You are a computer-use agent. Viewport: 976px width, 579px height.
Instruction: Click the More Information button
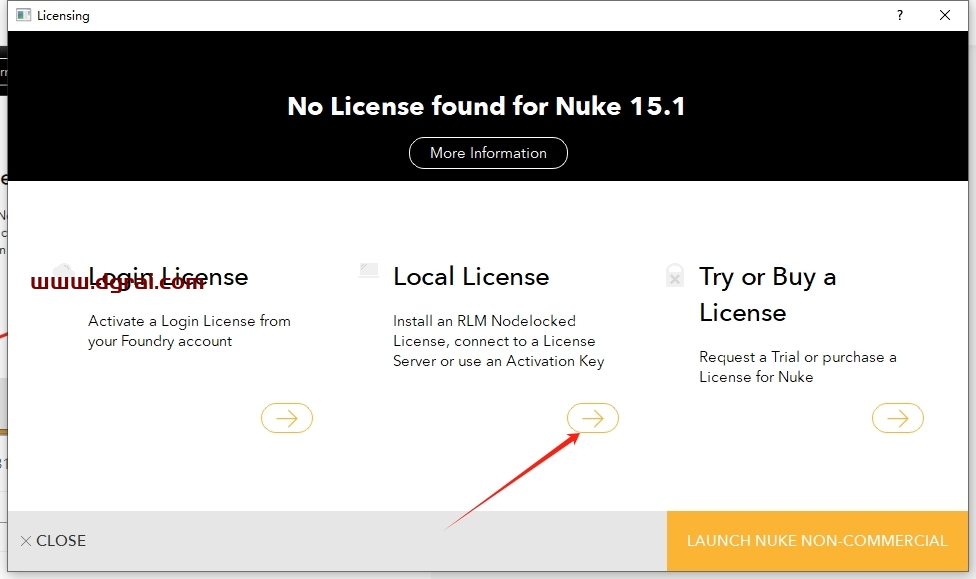pos(488,153)
